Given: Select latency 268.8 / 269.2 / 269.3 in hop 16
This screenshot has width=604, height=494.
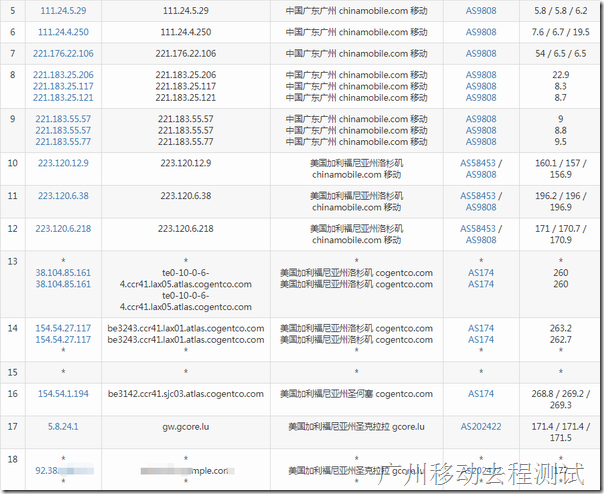Looking at the screenshot, I should click(560, 399).
